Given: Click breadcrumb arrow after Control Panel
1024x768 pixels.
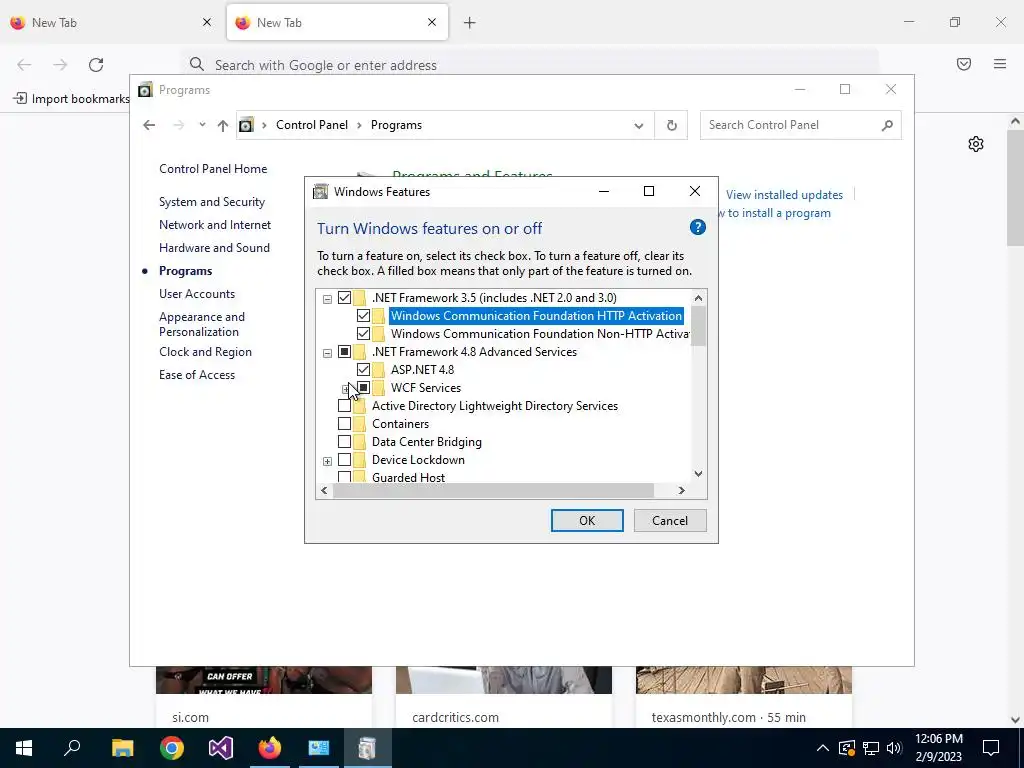Looking at the screenshot, I should [x=359, y=125].
